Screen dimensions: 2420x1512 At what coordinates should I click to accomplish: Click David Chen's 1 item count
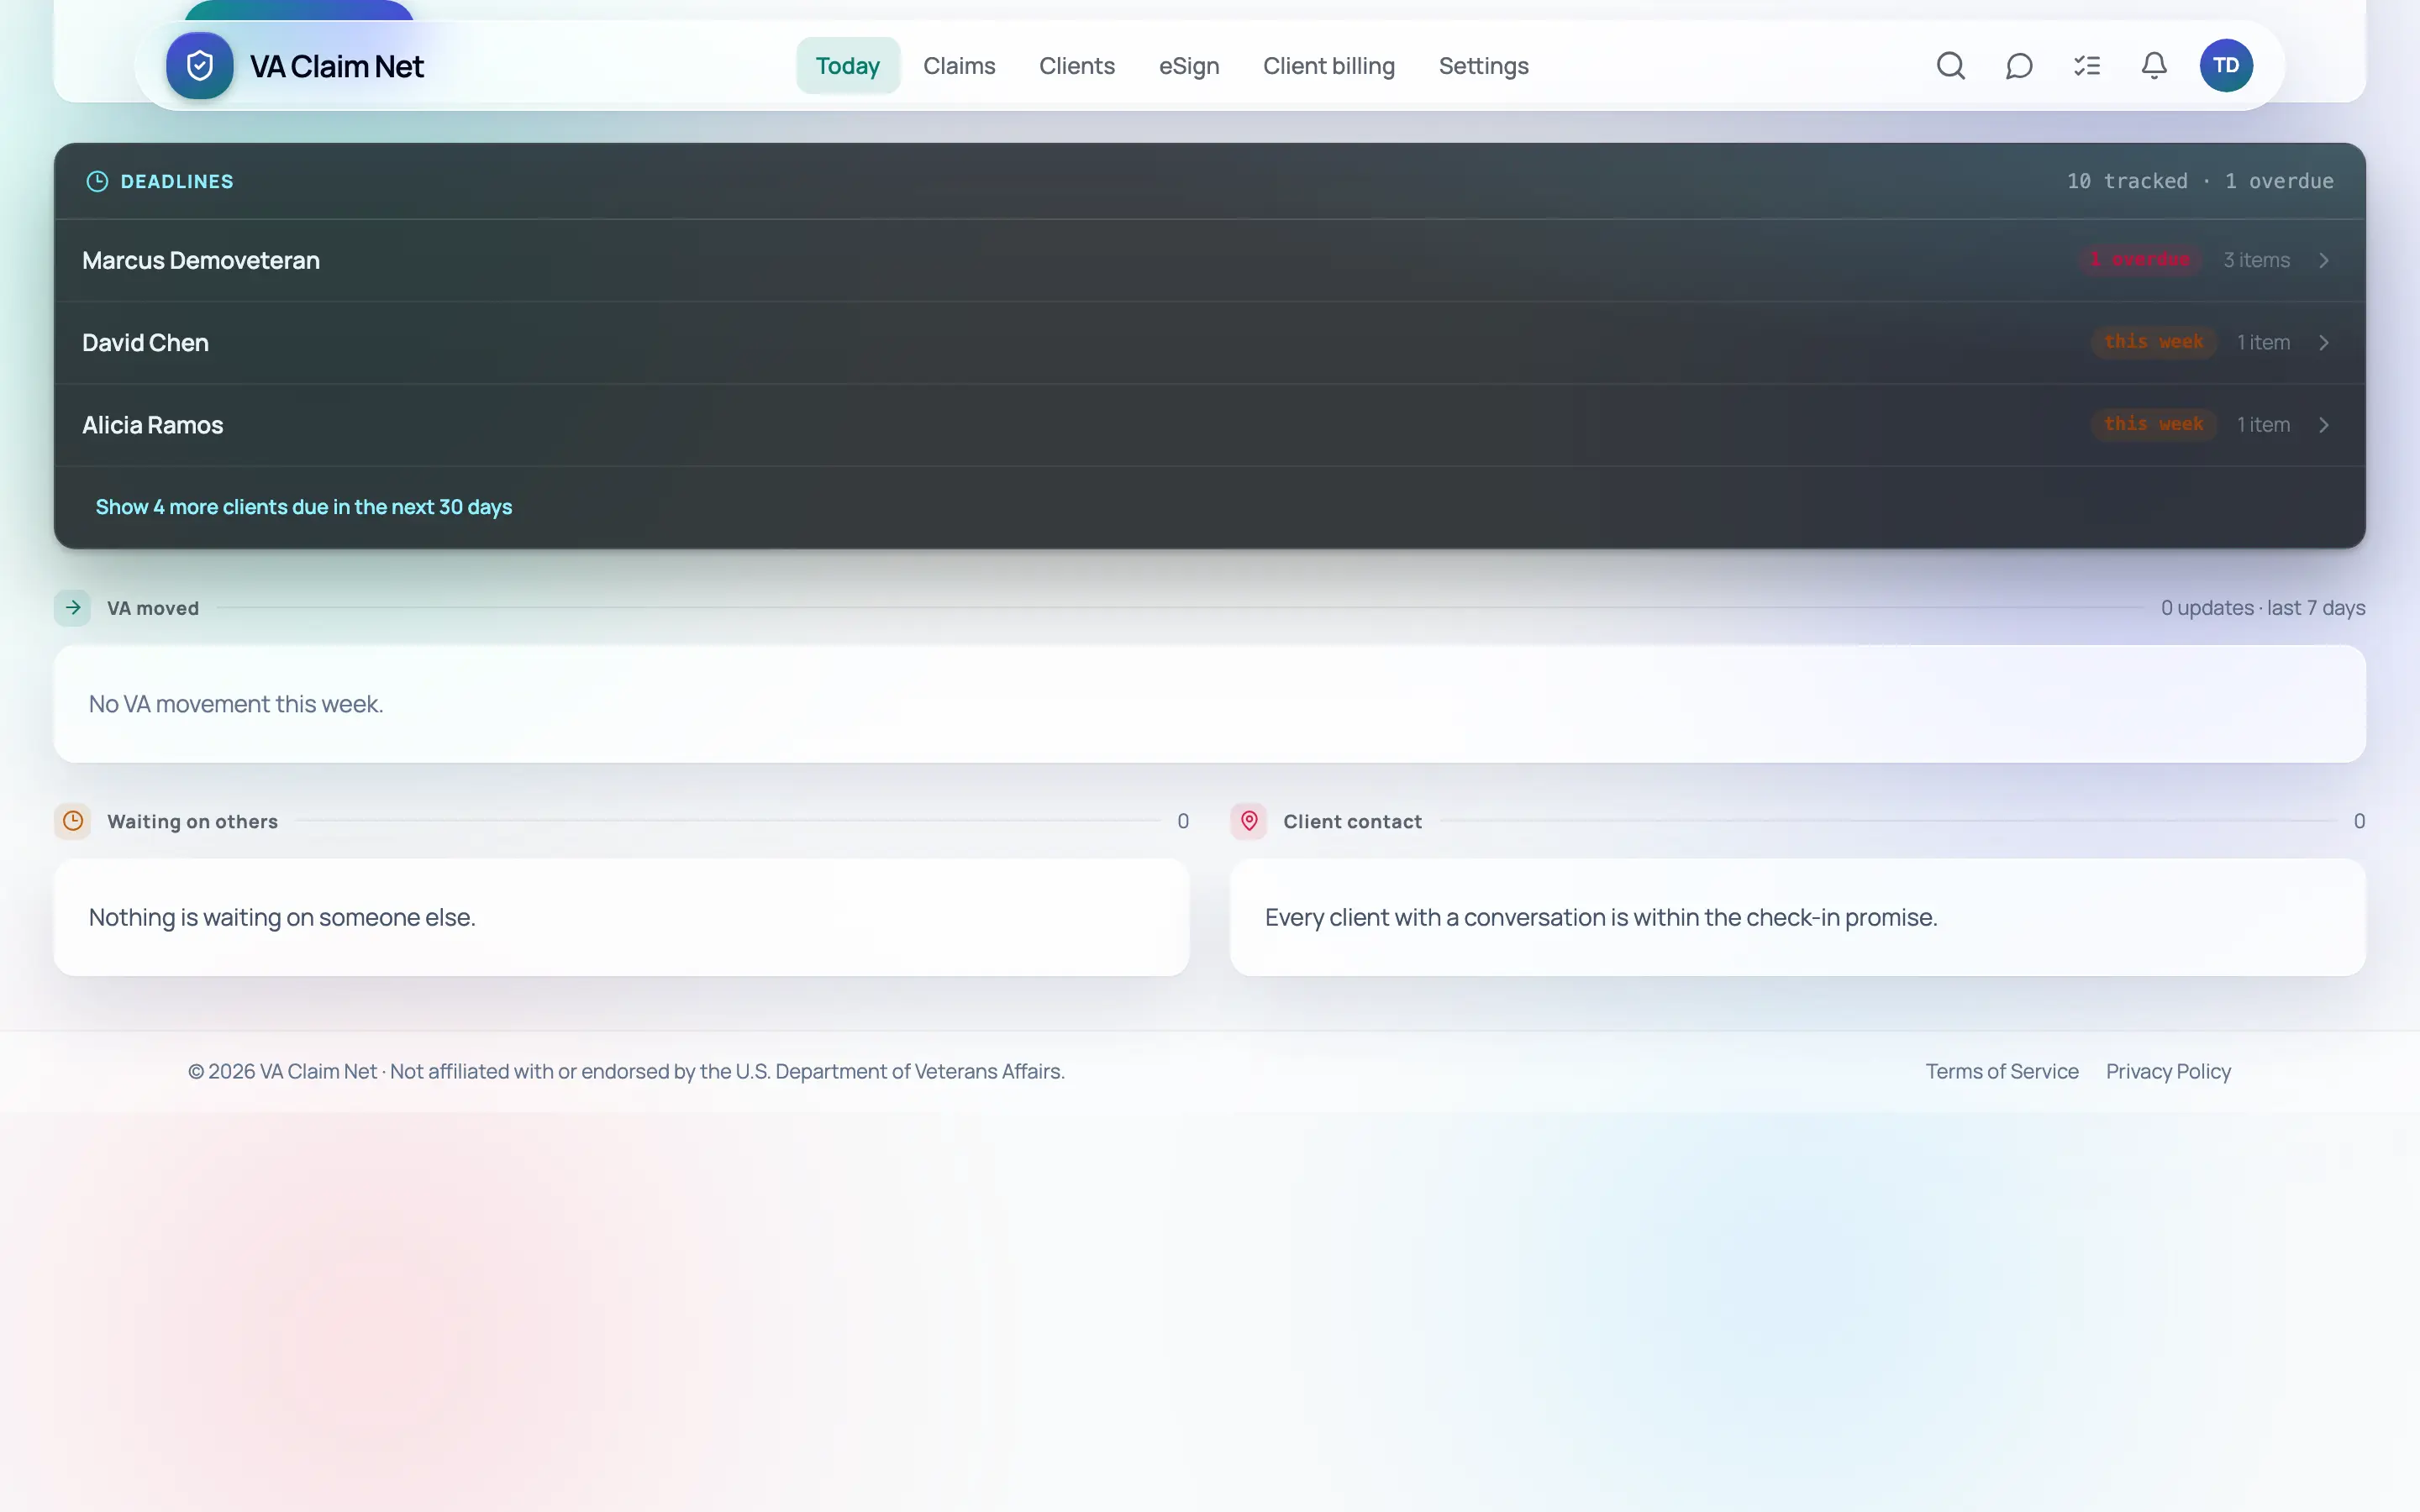[2263, 343]
